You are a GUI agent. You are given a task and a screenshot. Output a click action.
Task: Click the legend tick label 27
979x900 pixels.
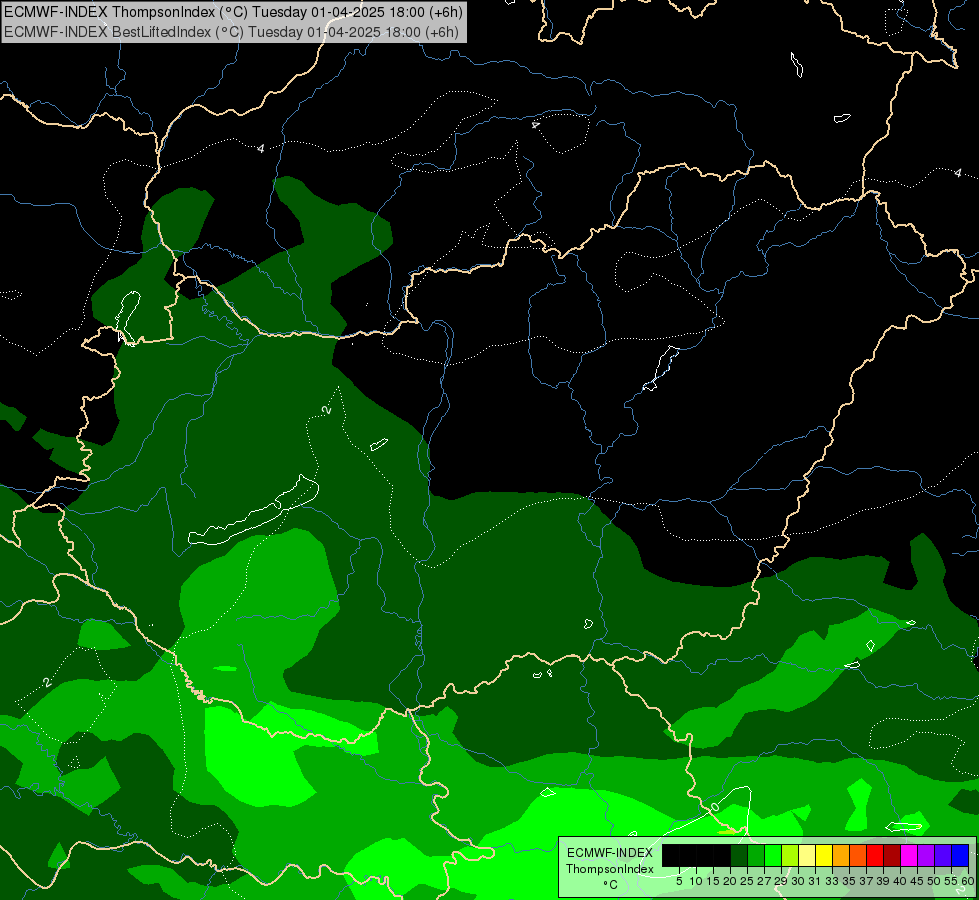click(x=764, y=881)
